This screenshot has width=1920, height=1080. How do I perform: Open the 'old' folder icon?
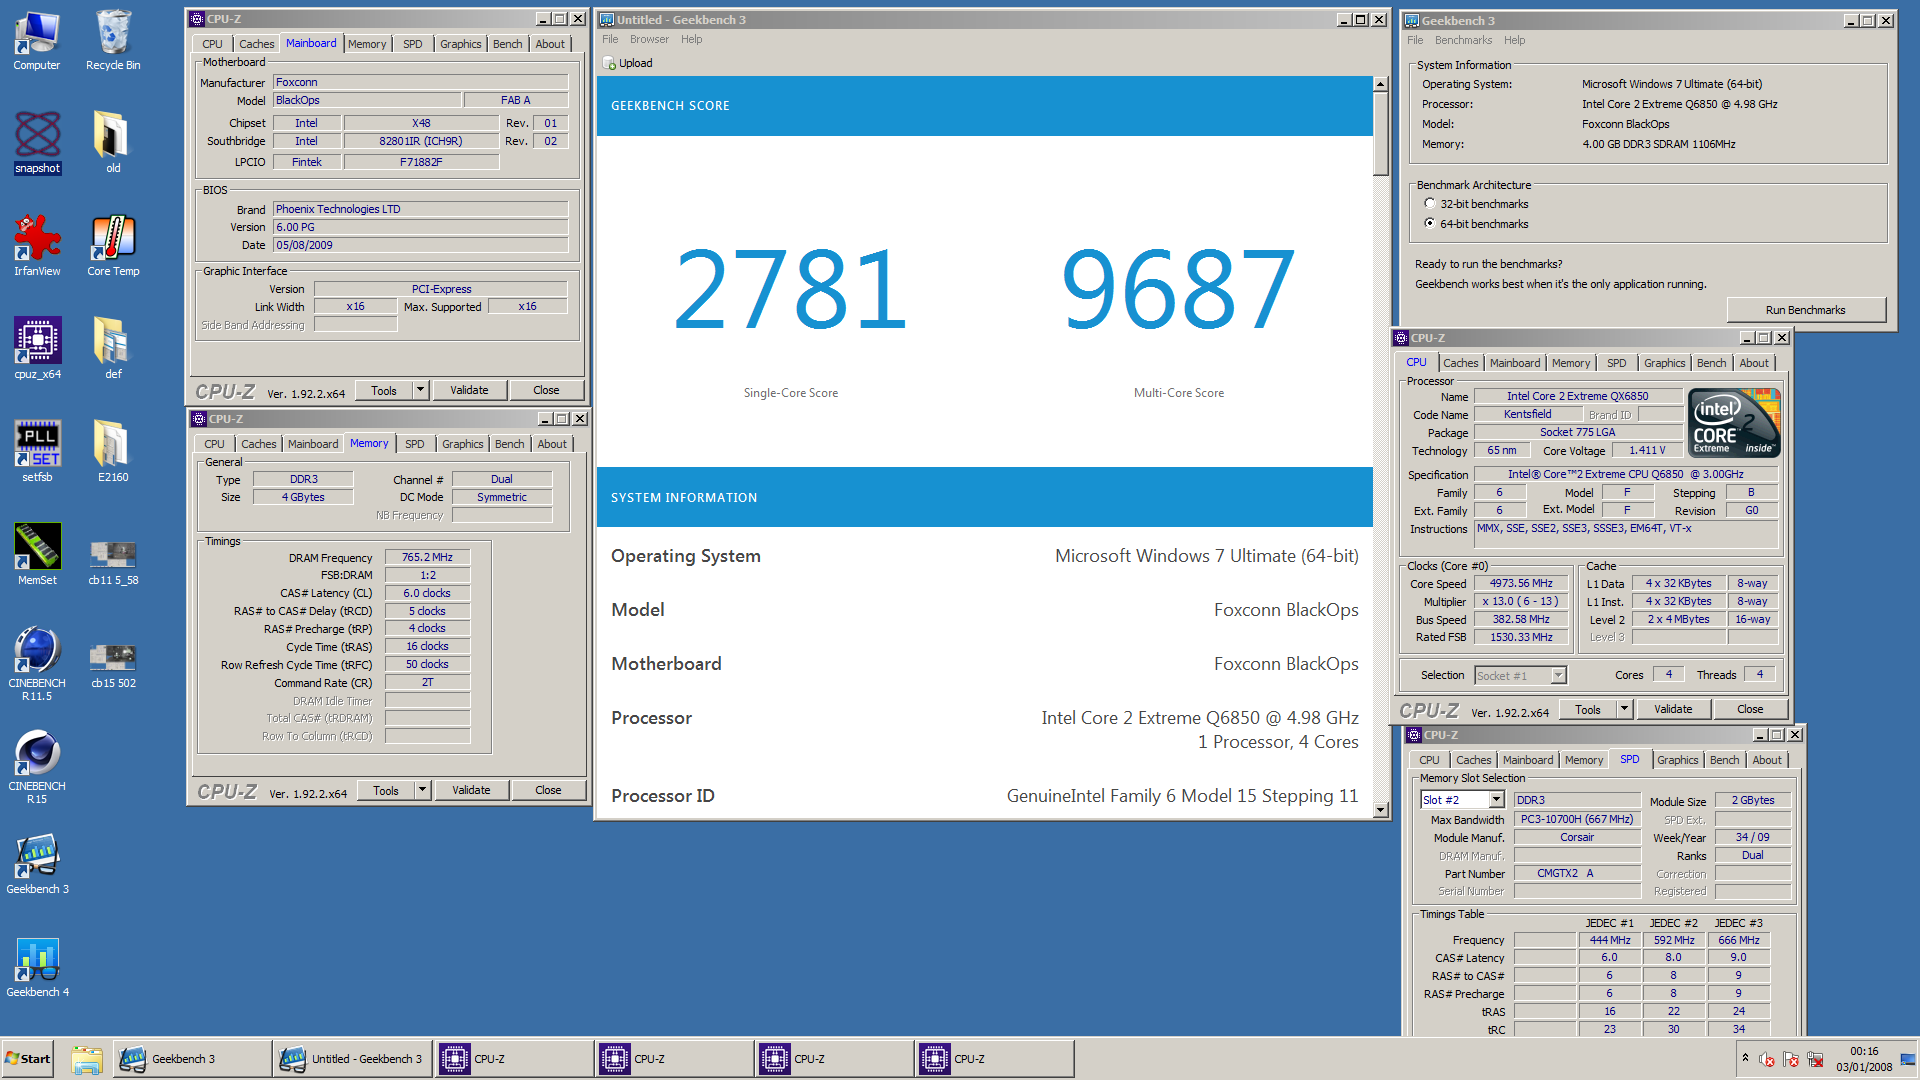click(x=113, y=144)
